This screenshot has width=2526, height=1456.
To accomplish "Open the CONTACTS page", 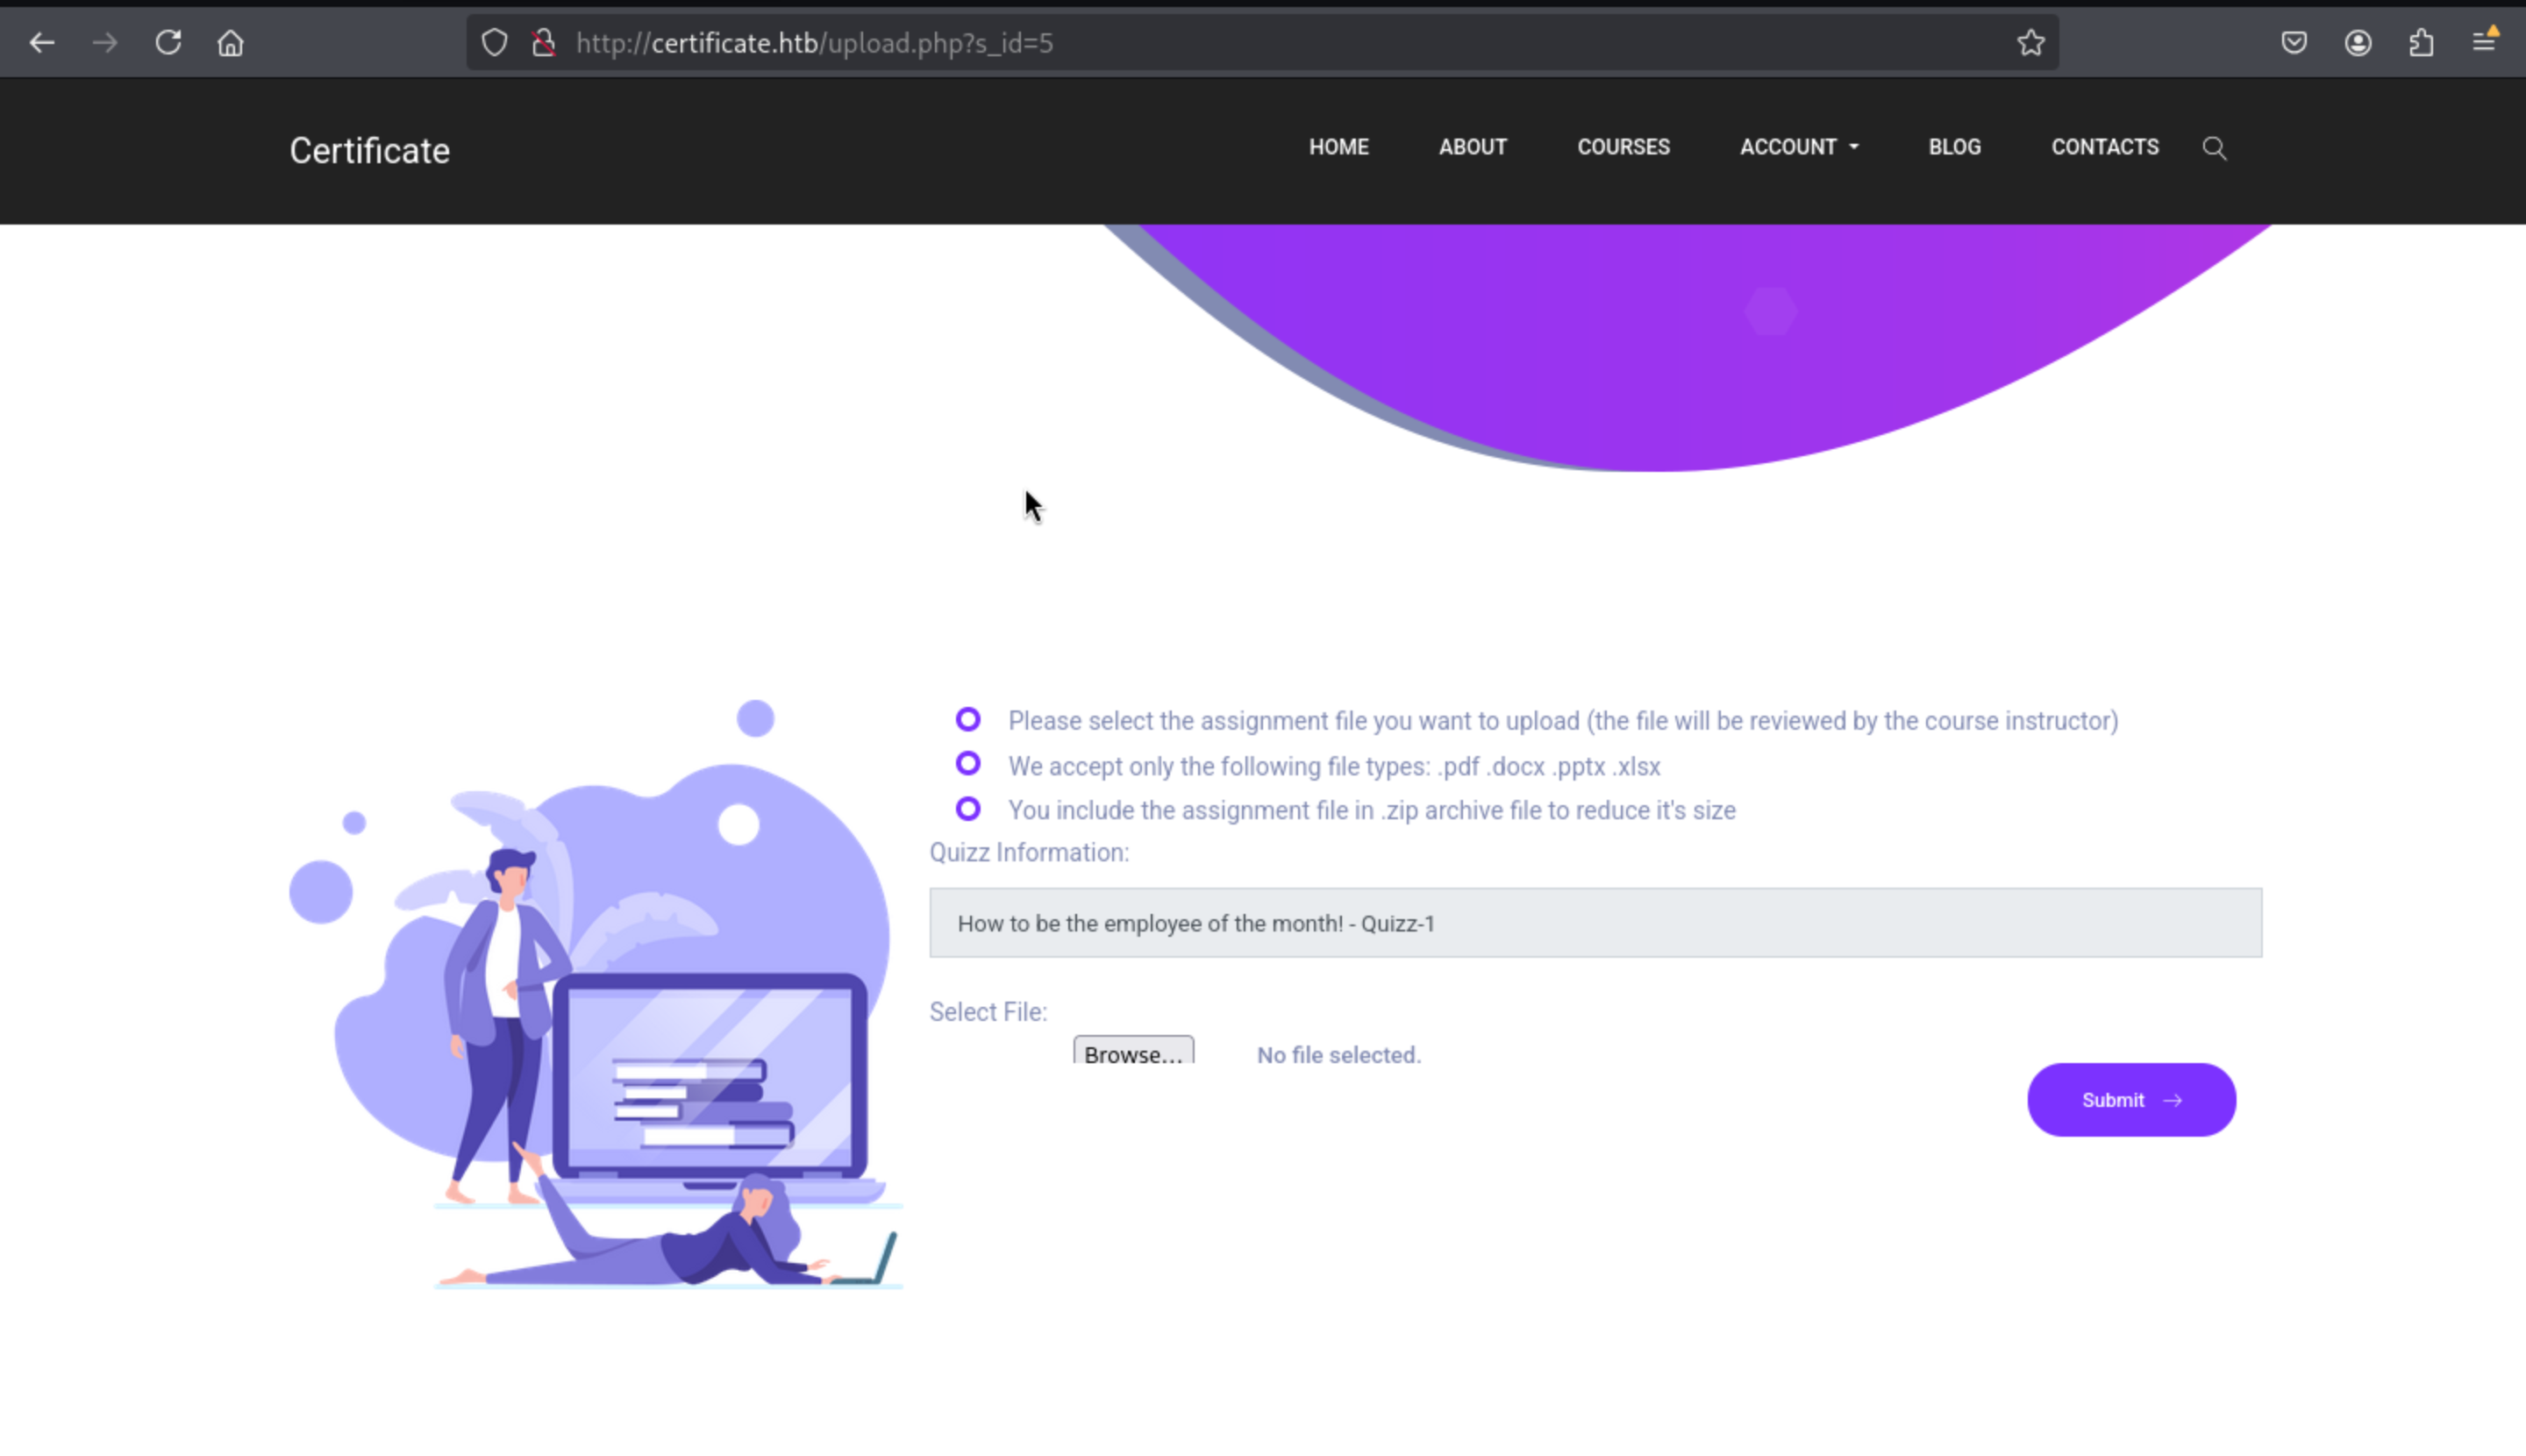I will 2105,147.
